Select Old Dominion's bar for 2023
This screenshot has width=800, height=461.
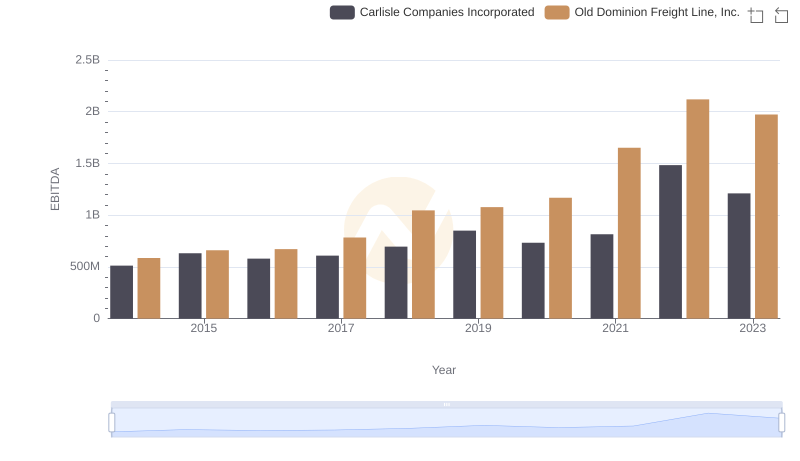point(766,217)
